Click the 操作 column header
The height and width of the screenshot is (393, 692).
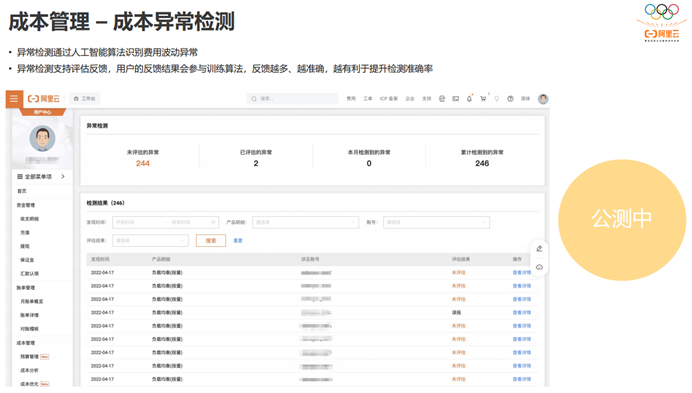(x=517, y=259)
